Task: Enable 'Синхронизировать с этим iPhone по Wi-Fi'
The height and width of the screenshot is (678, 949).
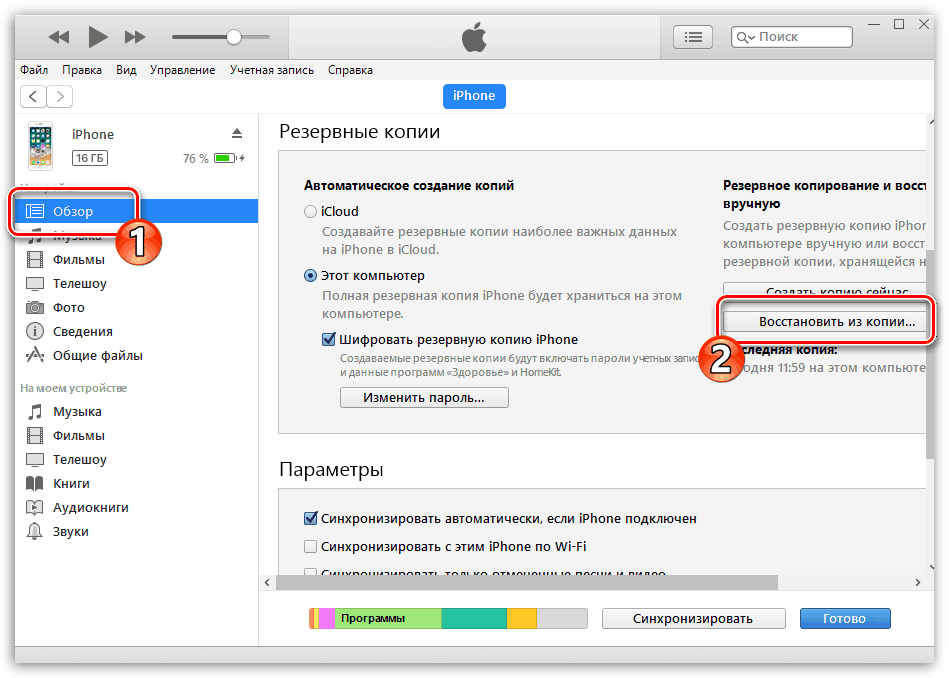Action: tap(311, 547)
